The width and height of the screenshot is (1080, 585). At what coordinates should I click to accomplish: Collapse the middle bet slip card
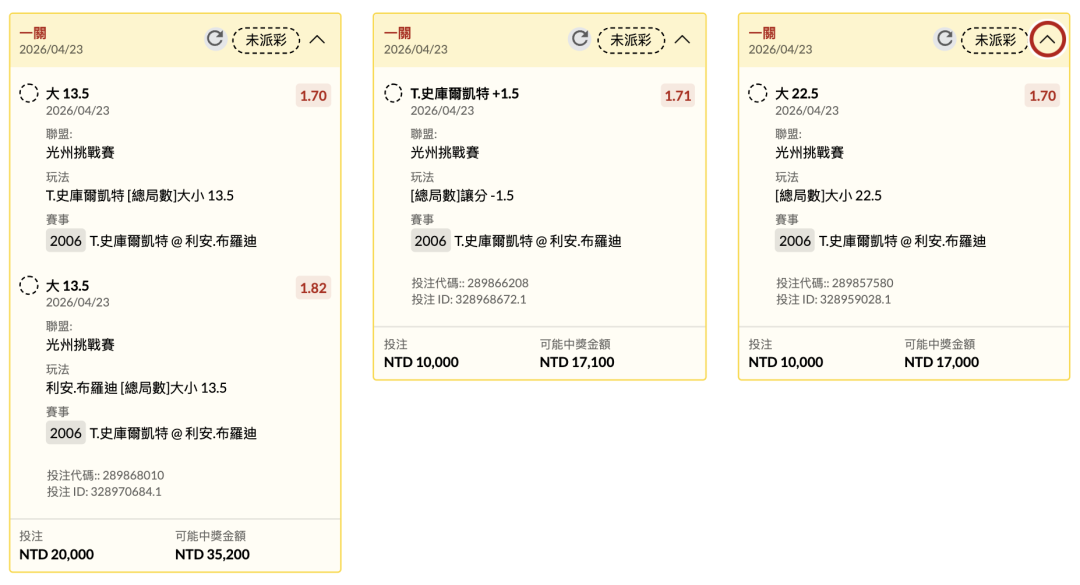coord(682,40)
